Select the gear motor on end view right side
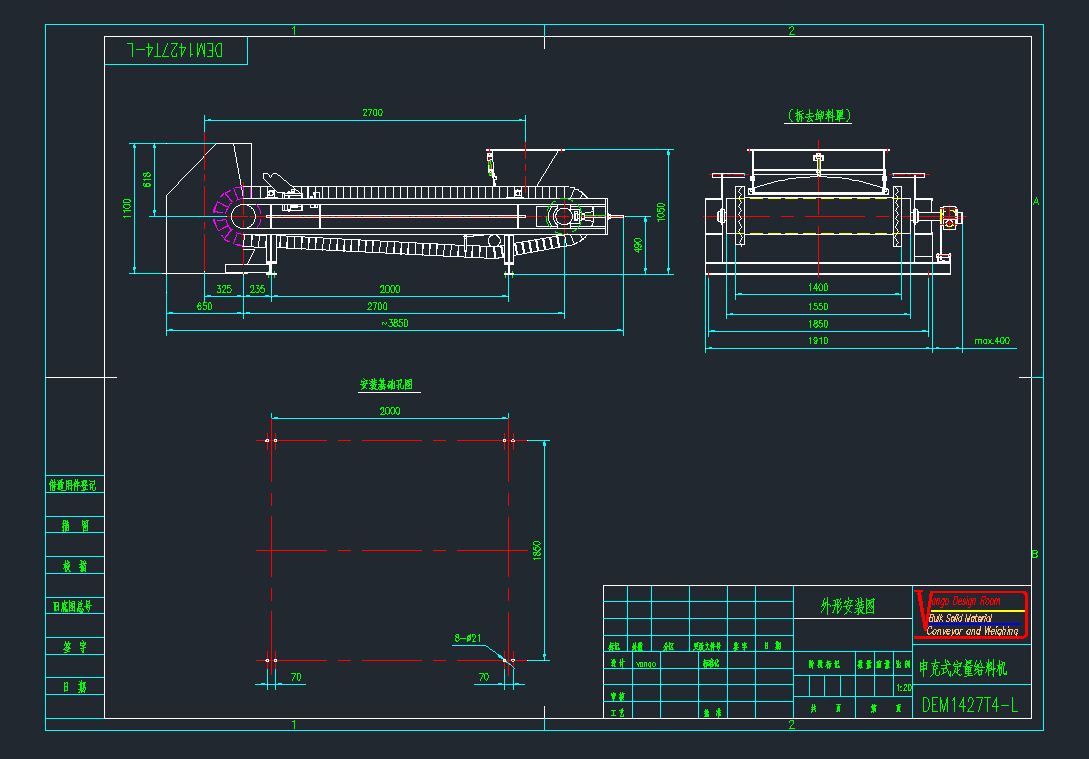The width and height of the screenshot is (1089, 759). point(949,216)
